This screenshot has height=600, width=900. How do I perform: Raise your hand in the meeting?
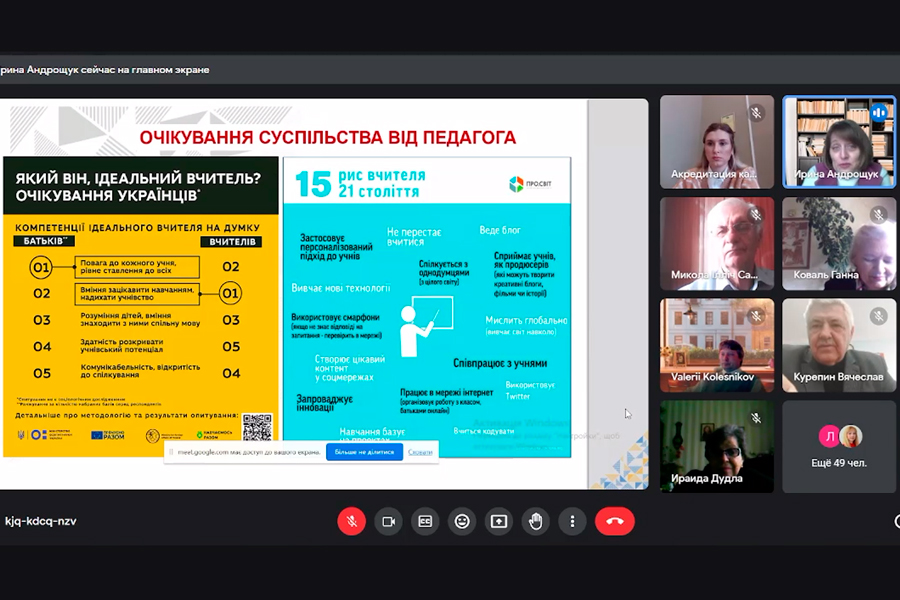pyautogui.click(x=535, y=521)
